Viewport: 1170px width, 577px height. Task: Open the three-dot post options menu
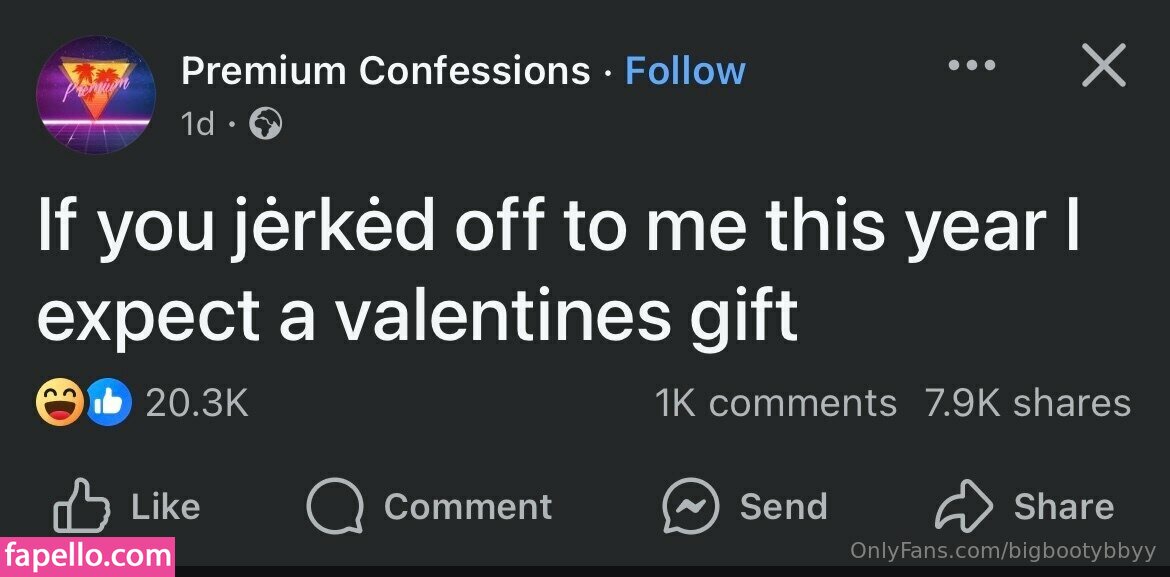click(972, 66)
